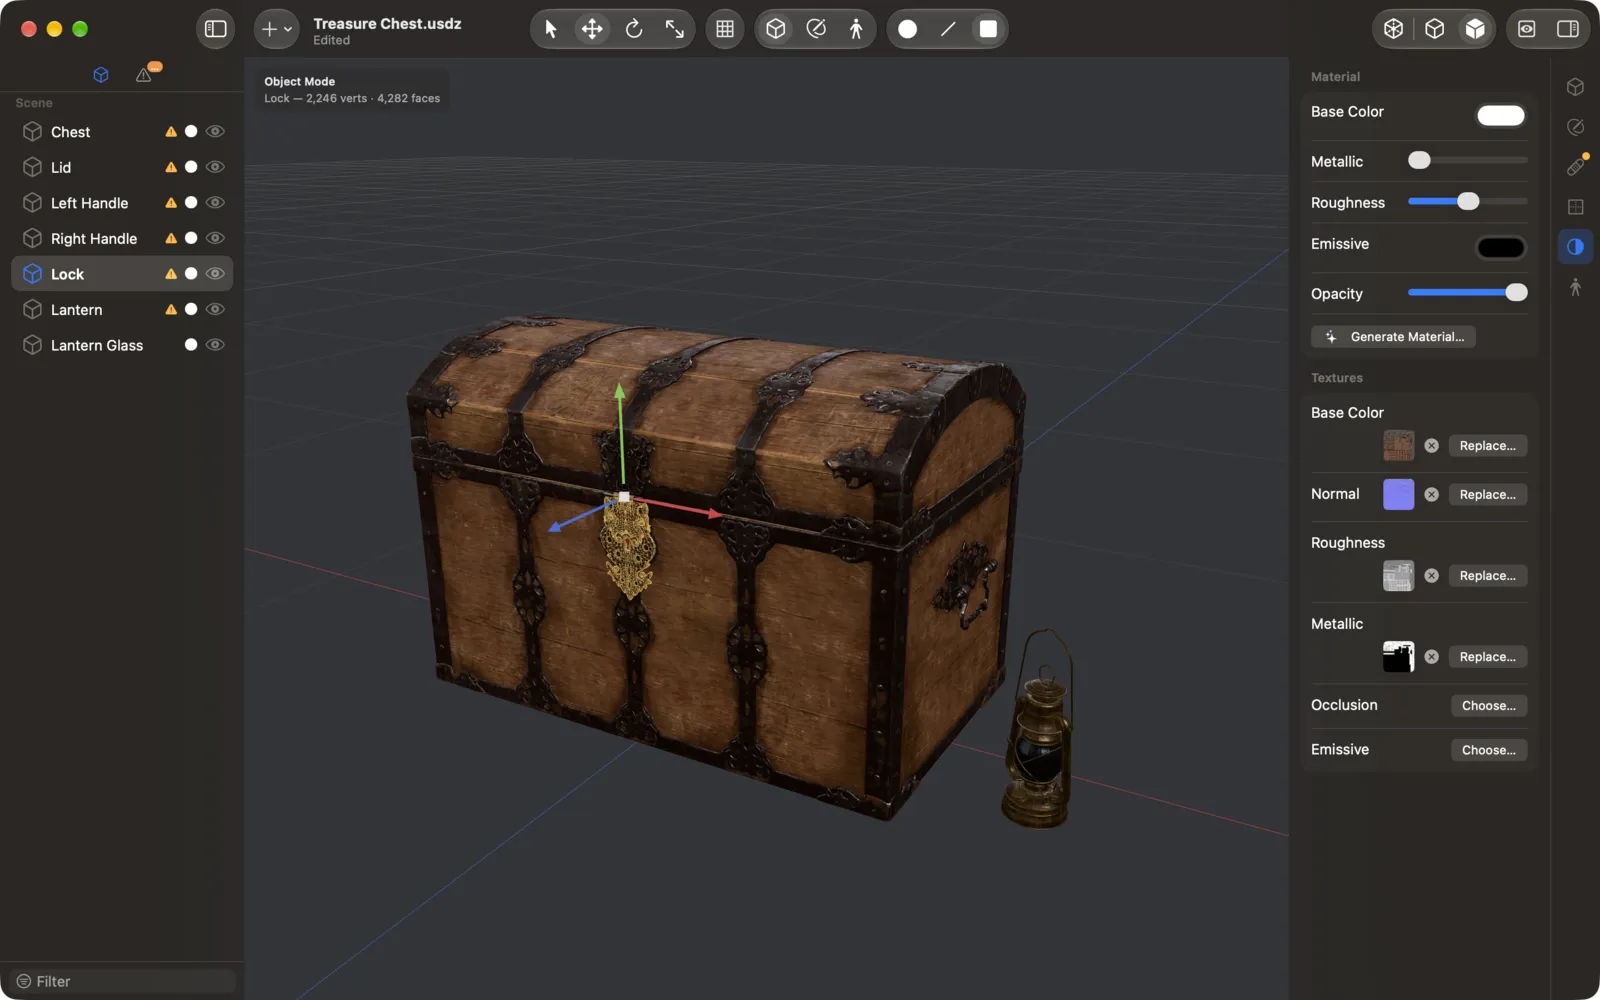This screenshot has height=1000, width=1600.
Task: Click the Roughness material slider
Action: 1468,202
